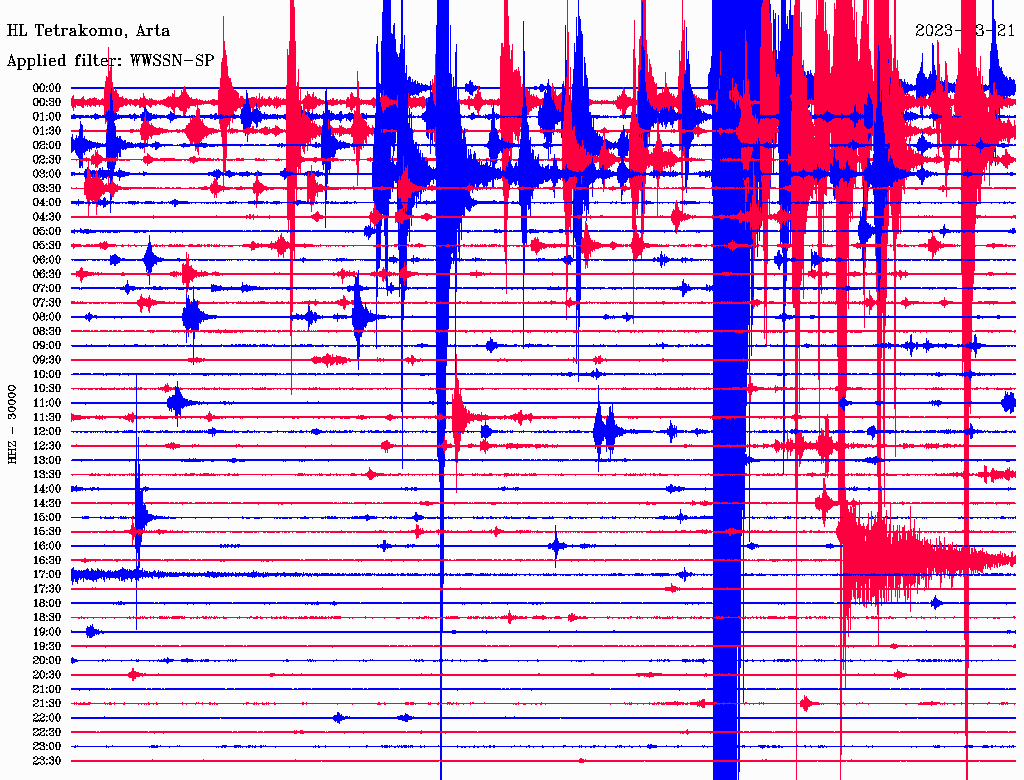Select the 04:30 time label

click(x=47, y=217)
